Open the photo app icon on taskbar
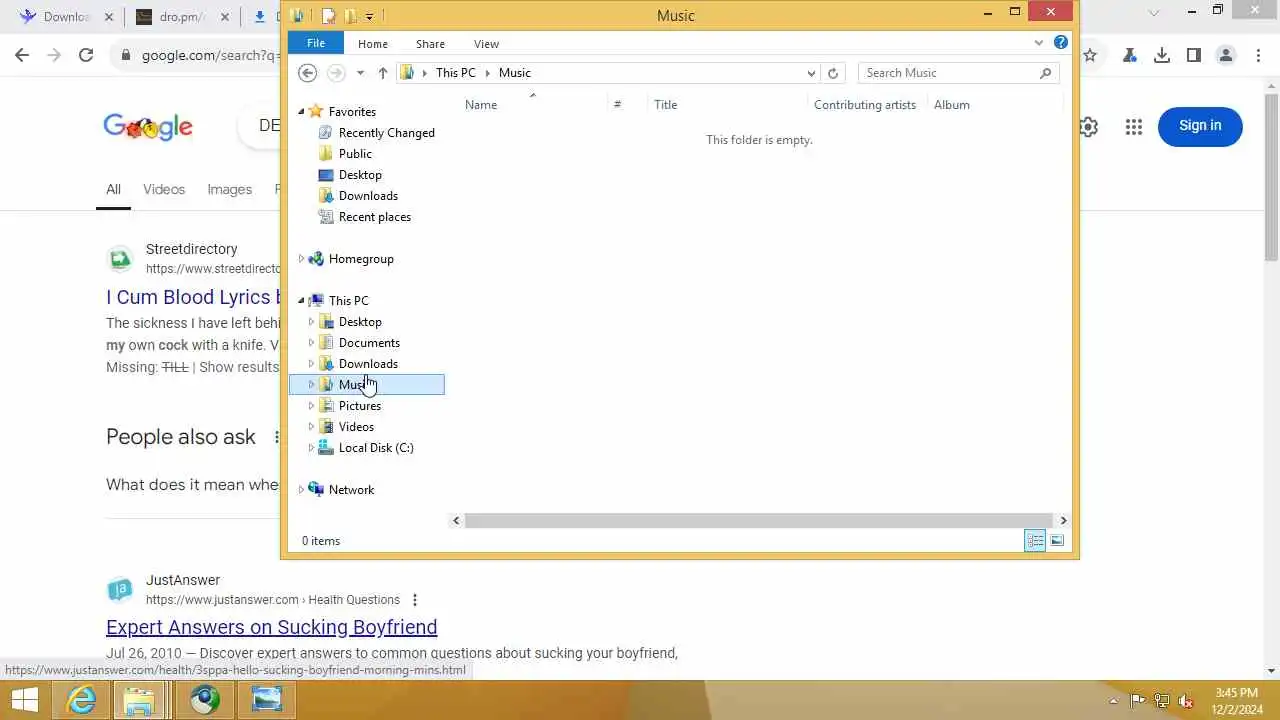The height and width of the screenshot is (720, 1280). [267, 700]
